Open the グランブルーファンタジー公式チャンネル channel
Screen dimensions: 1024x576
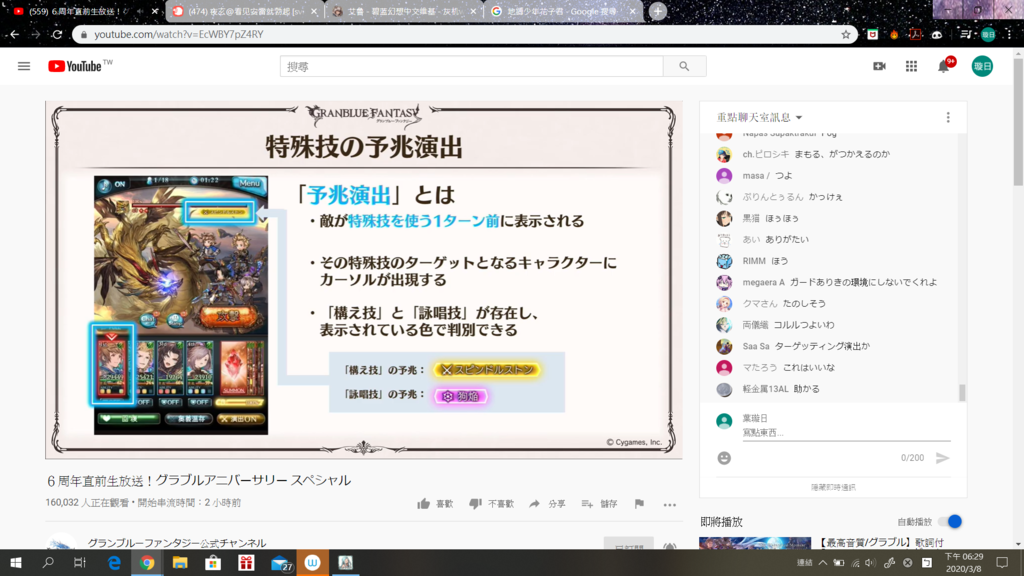click(x=177, y=543)
